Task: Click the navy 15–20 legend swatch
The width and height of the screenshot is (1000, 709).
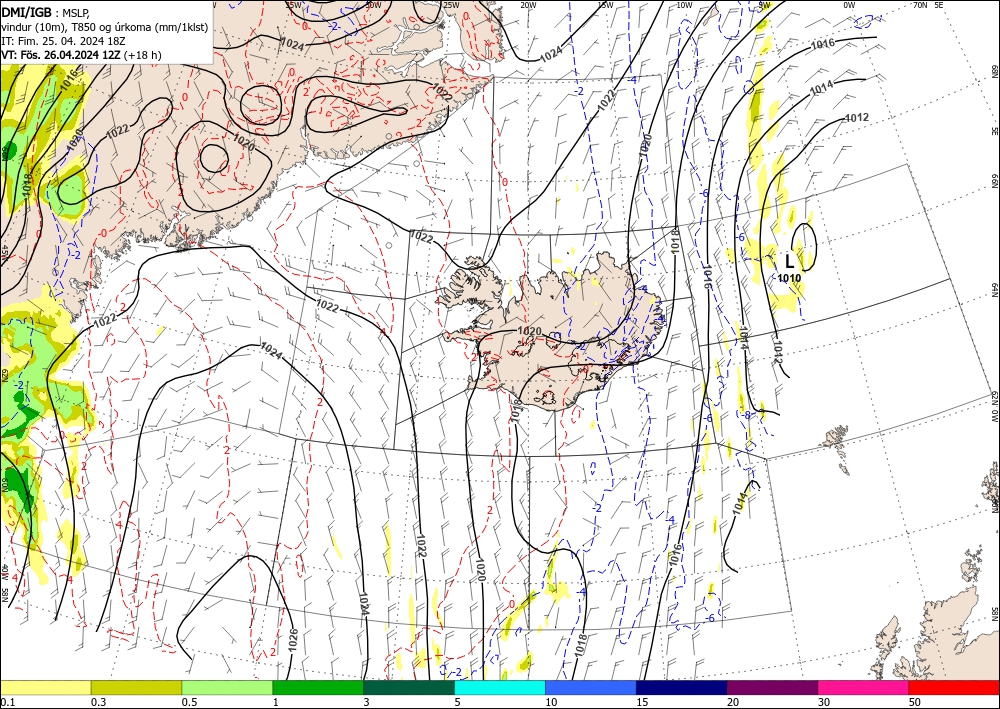Action: (682, 687)
